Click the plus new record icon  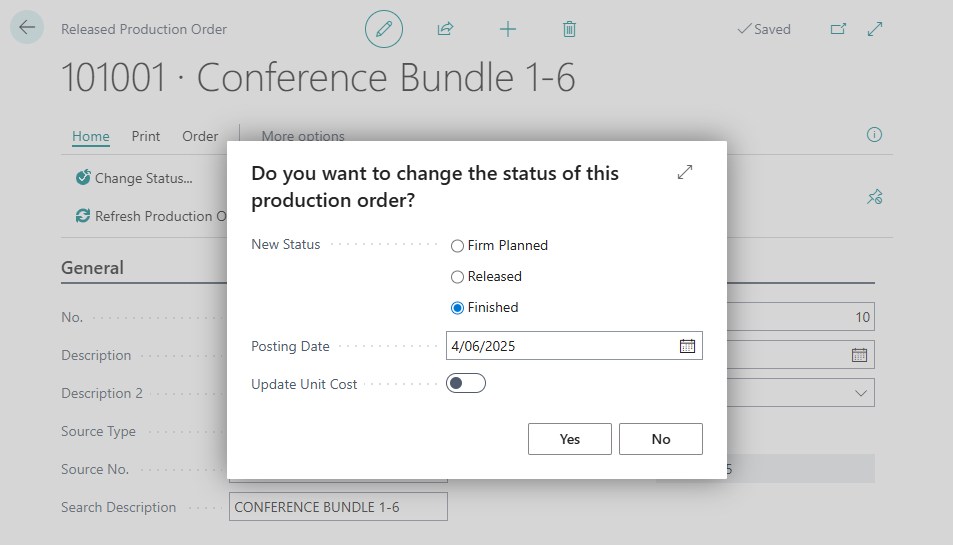(x=507, y=29)
